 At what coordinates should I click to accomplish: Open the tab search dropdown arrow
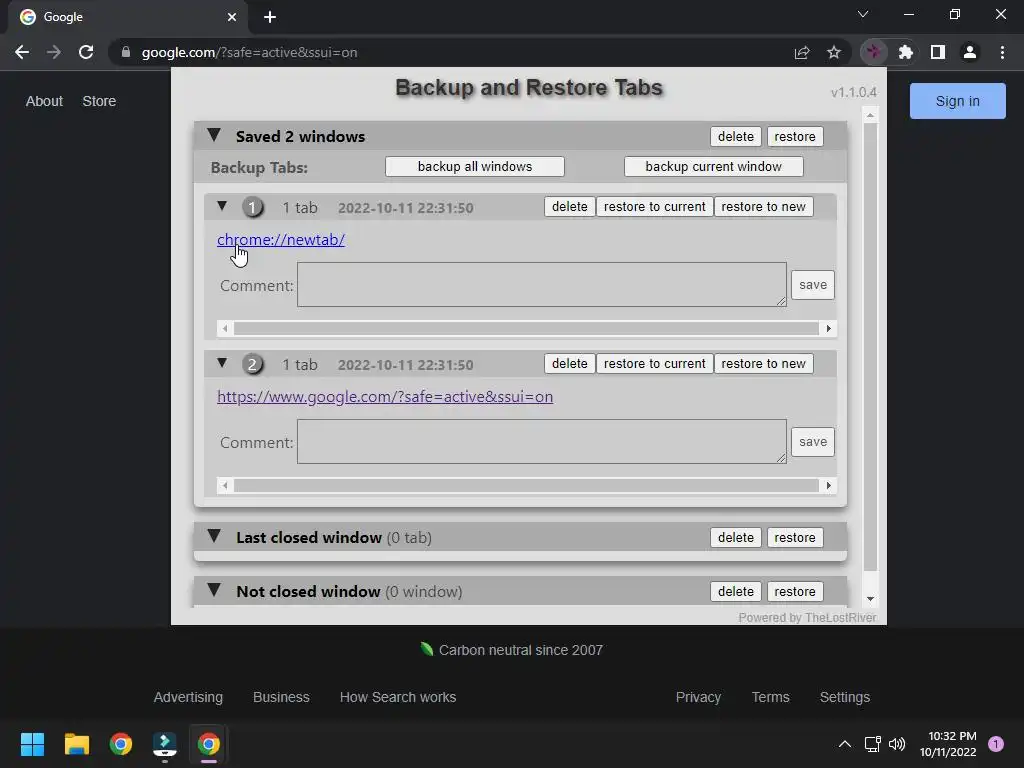pos(863,14)
